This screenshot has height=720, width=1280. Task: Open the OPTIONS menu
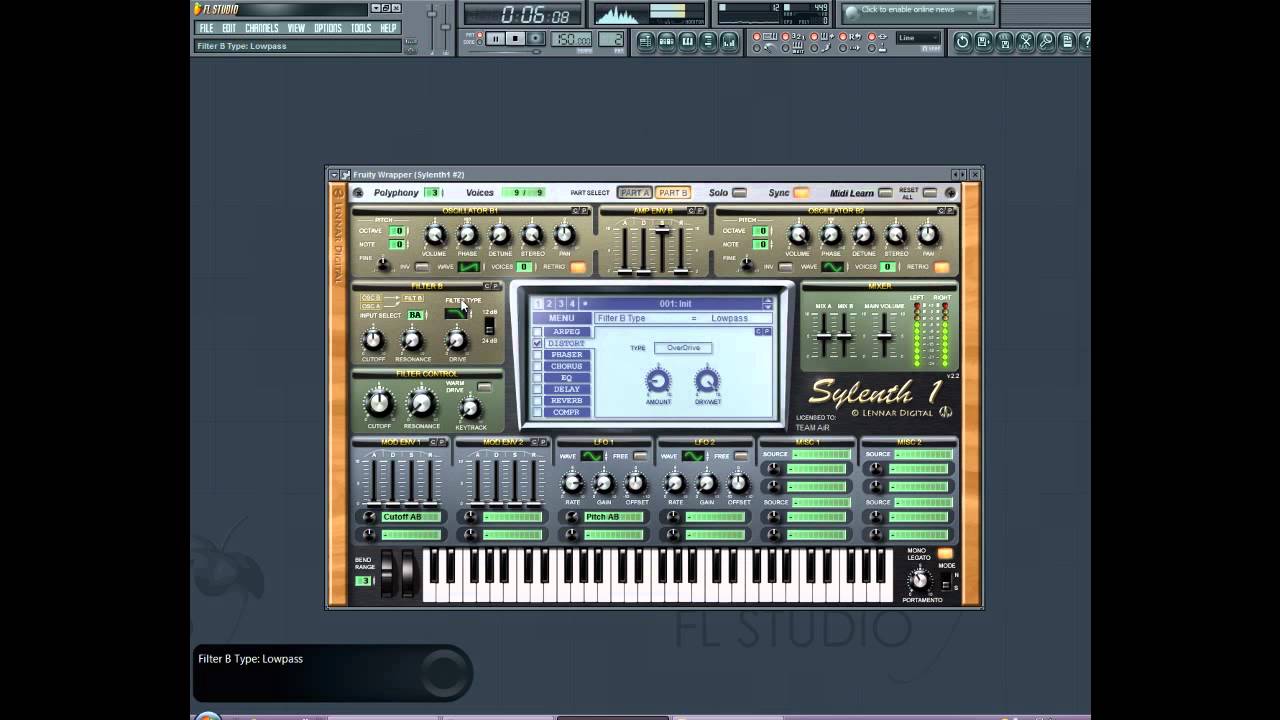[328, 28]
